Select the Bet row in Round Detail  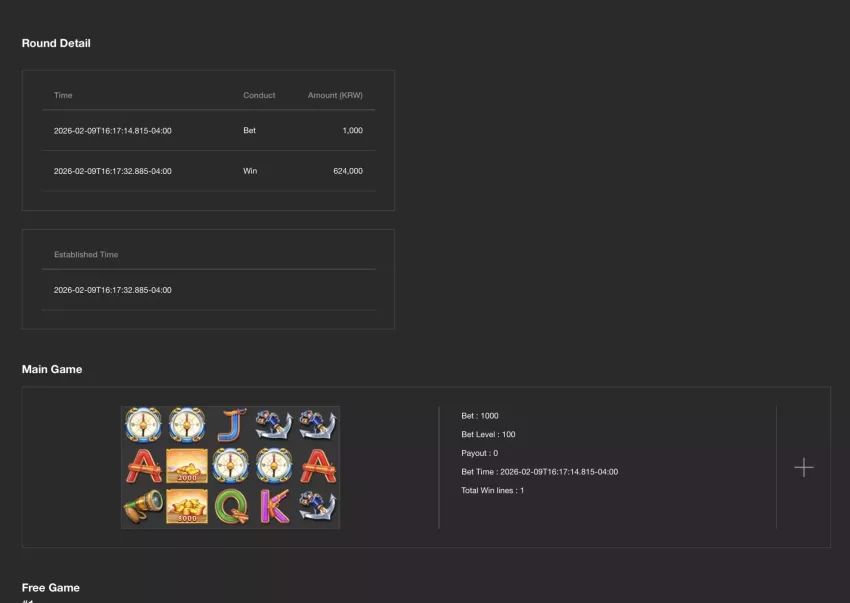(x=209, y=131)
